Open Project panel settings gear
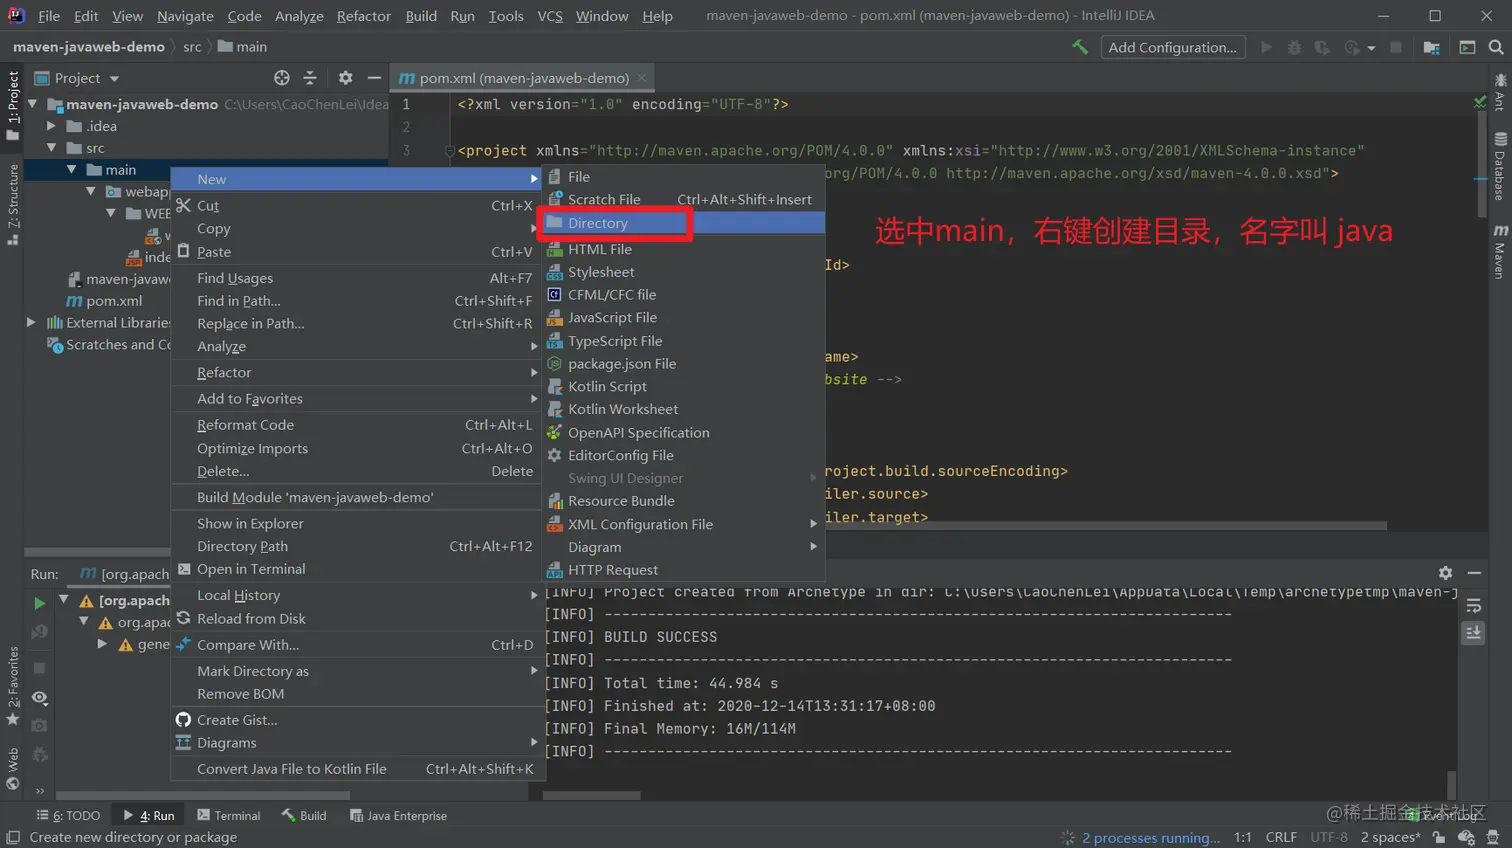 tap(345, 78)
